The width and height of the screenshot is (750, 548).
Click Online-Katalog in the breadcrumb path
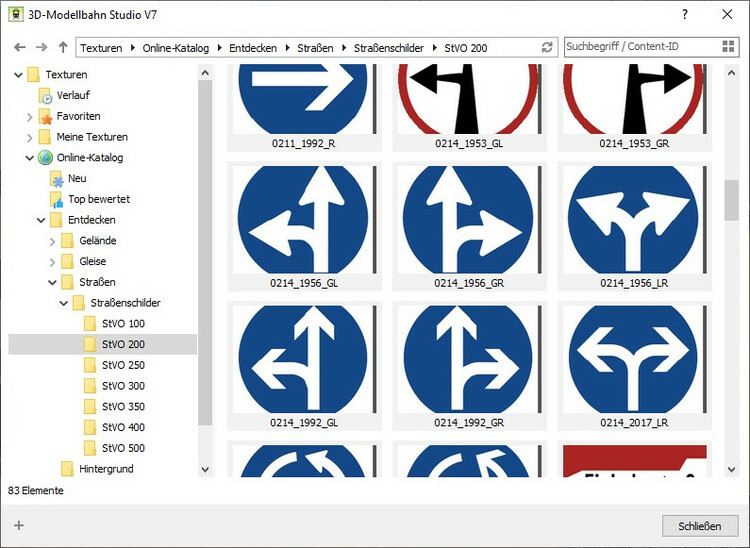click(176, 48)
